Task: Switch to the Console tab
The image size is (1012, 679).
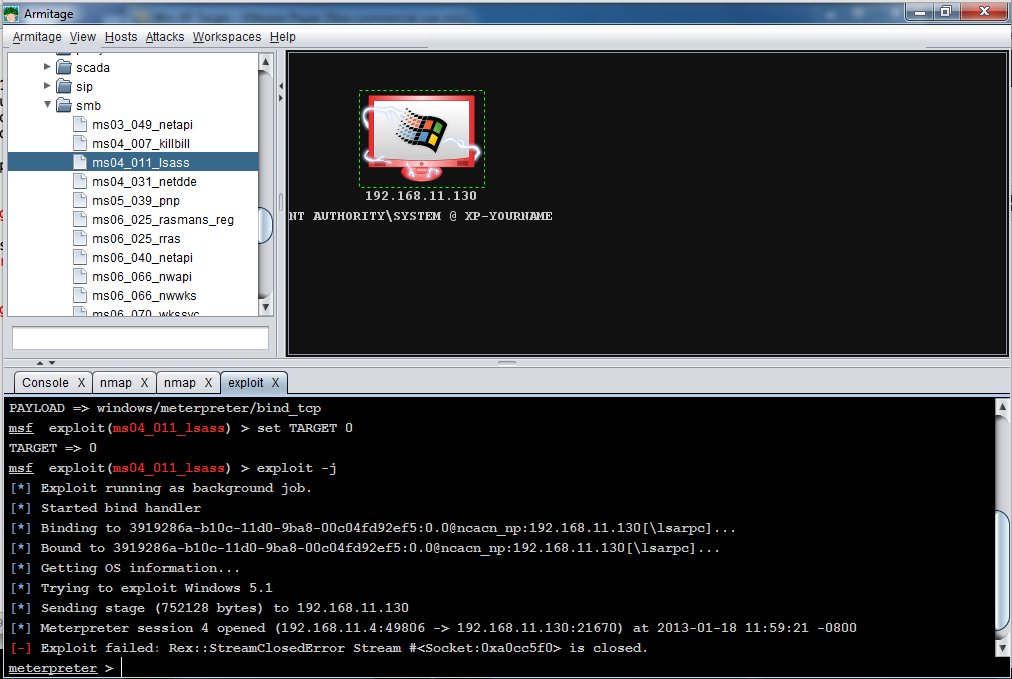Action: 45,383
